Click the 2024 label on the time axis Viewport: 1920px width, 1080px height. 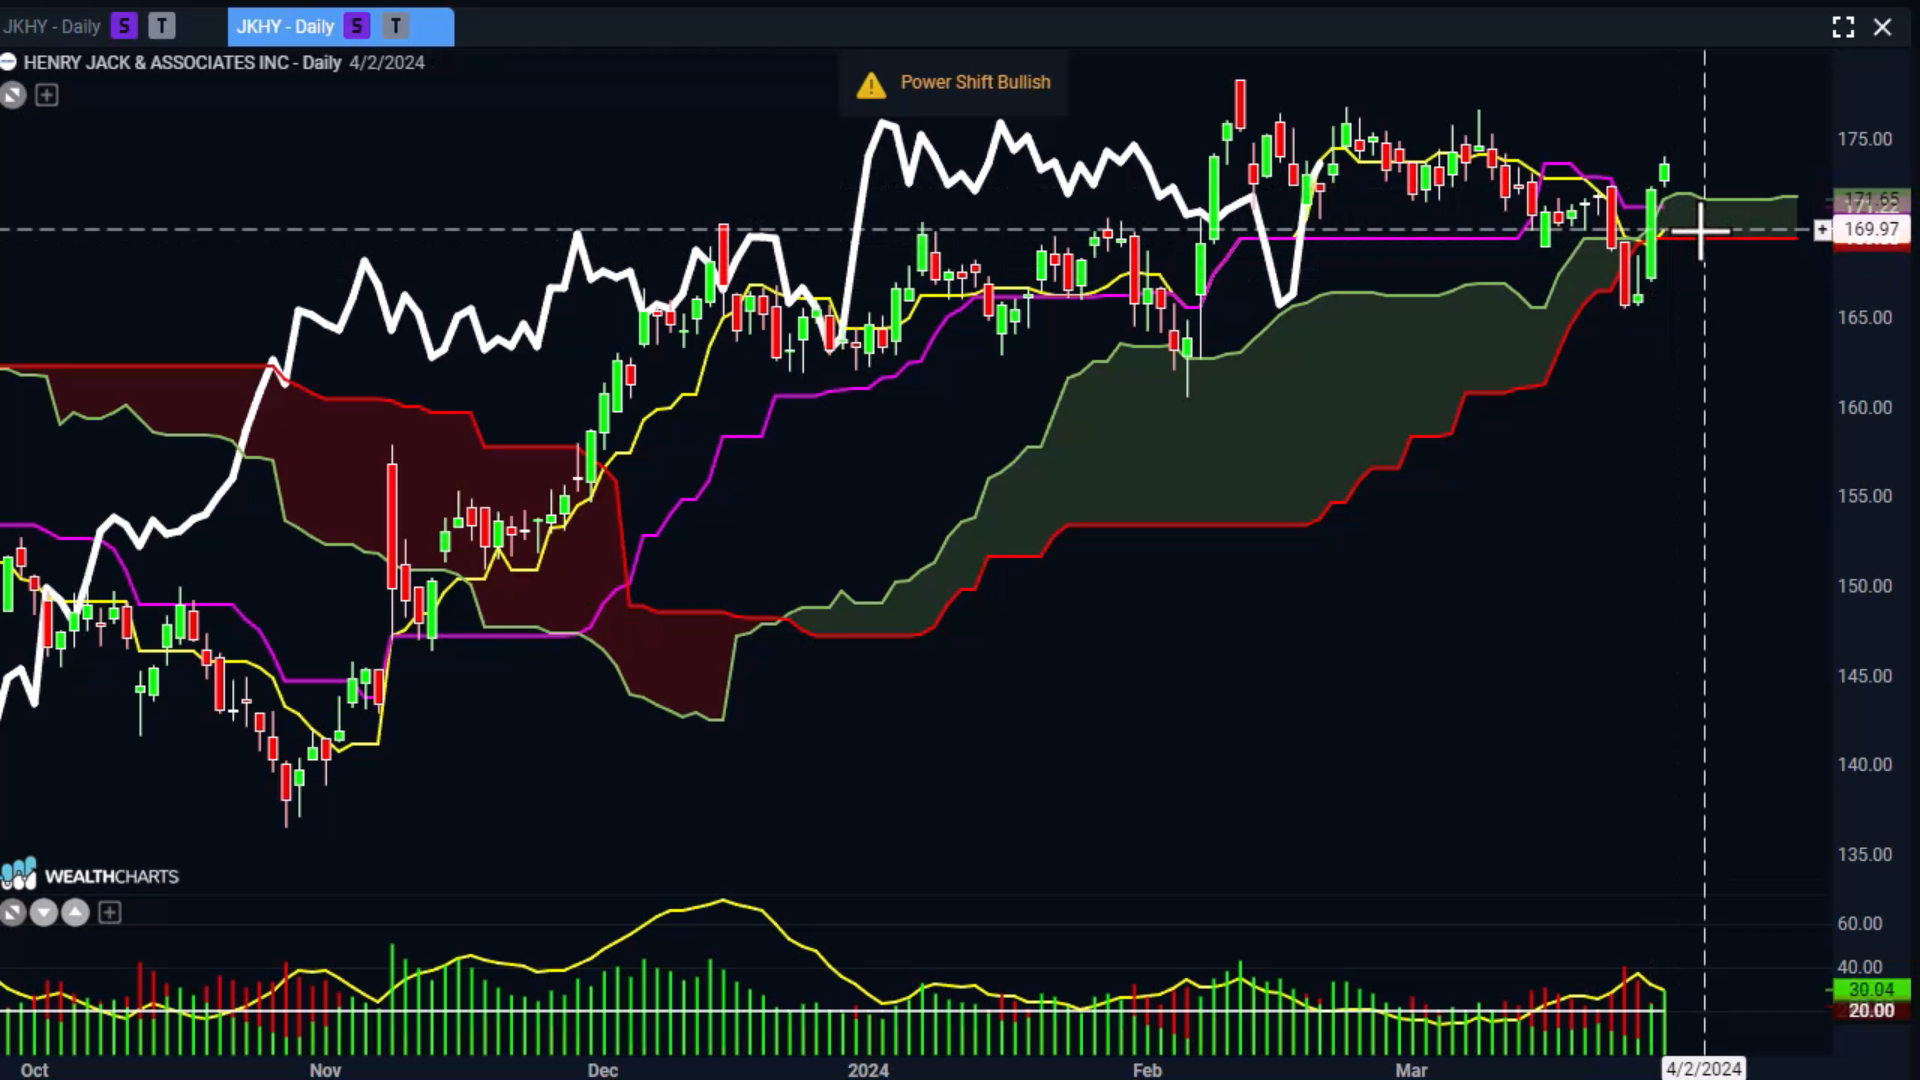[x=868, y=1070]
